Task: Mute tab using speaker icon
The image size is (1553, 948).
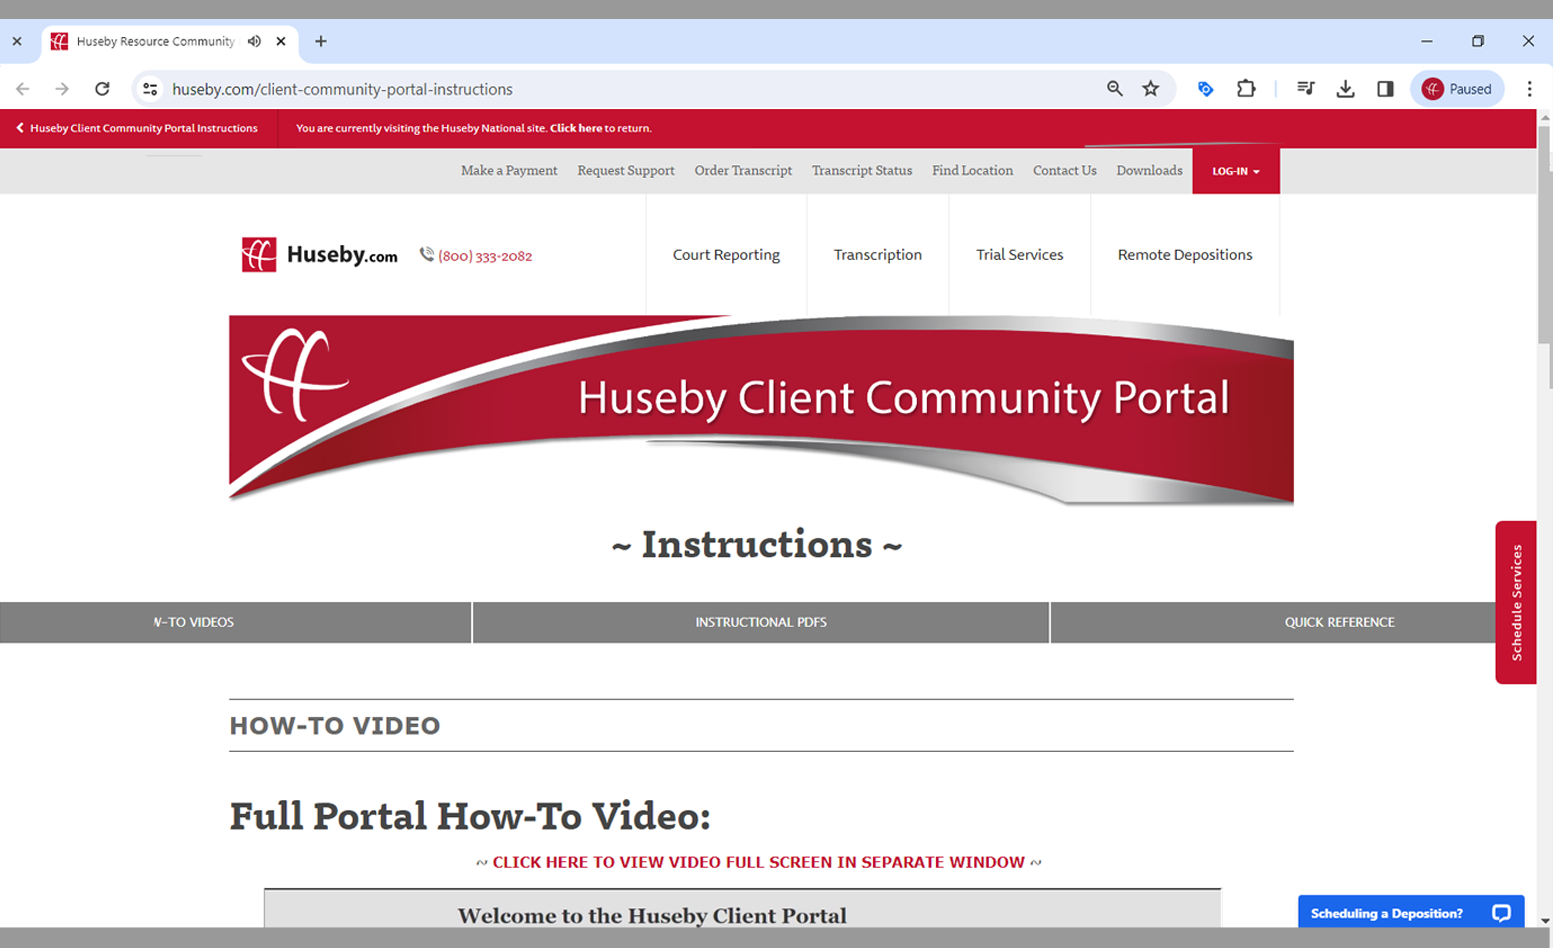Action: click(254, 41)
